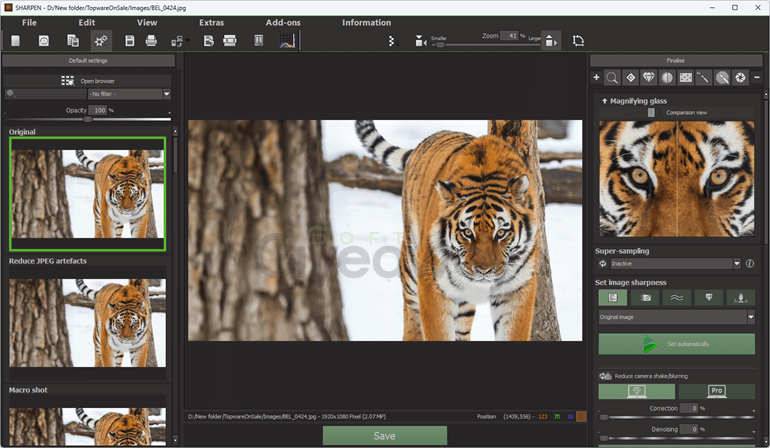The image size is (770, 448).
Task: Click the main toolbar column document icon
Action: [x=259, y=41]
